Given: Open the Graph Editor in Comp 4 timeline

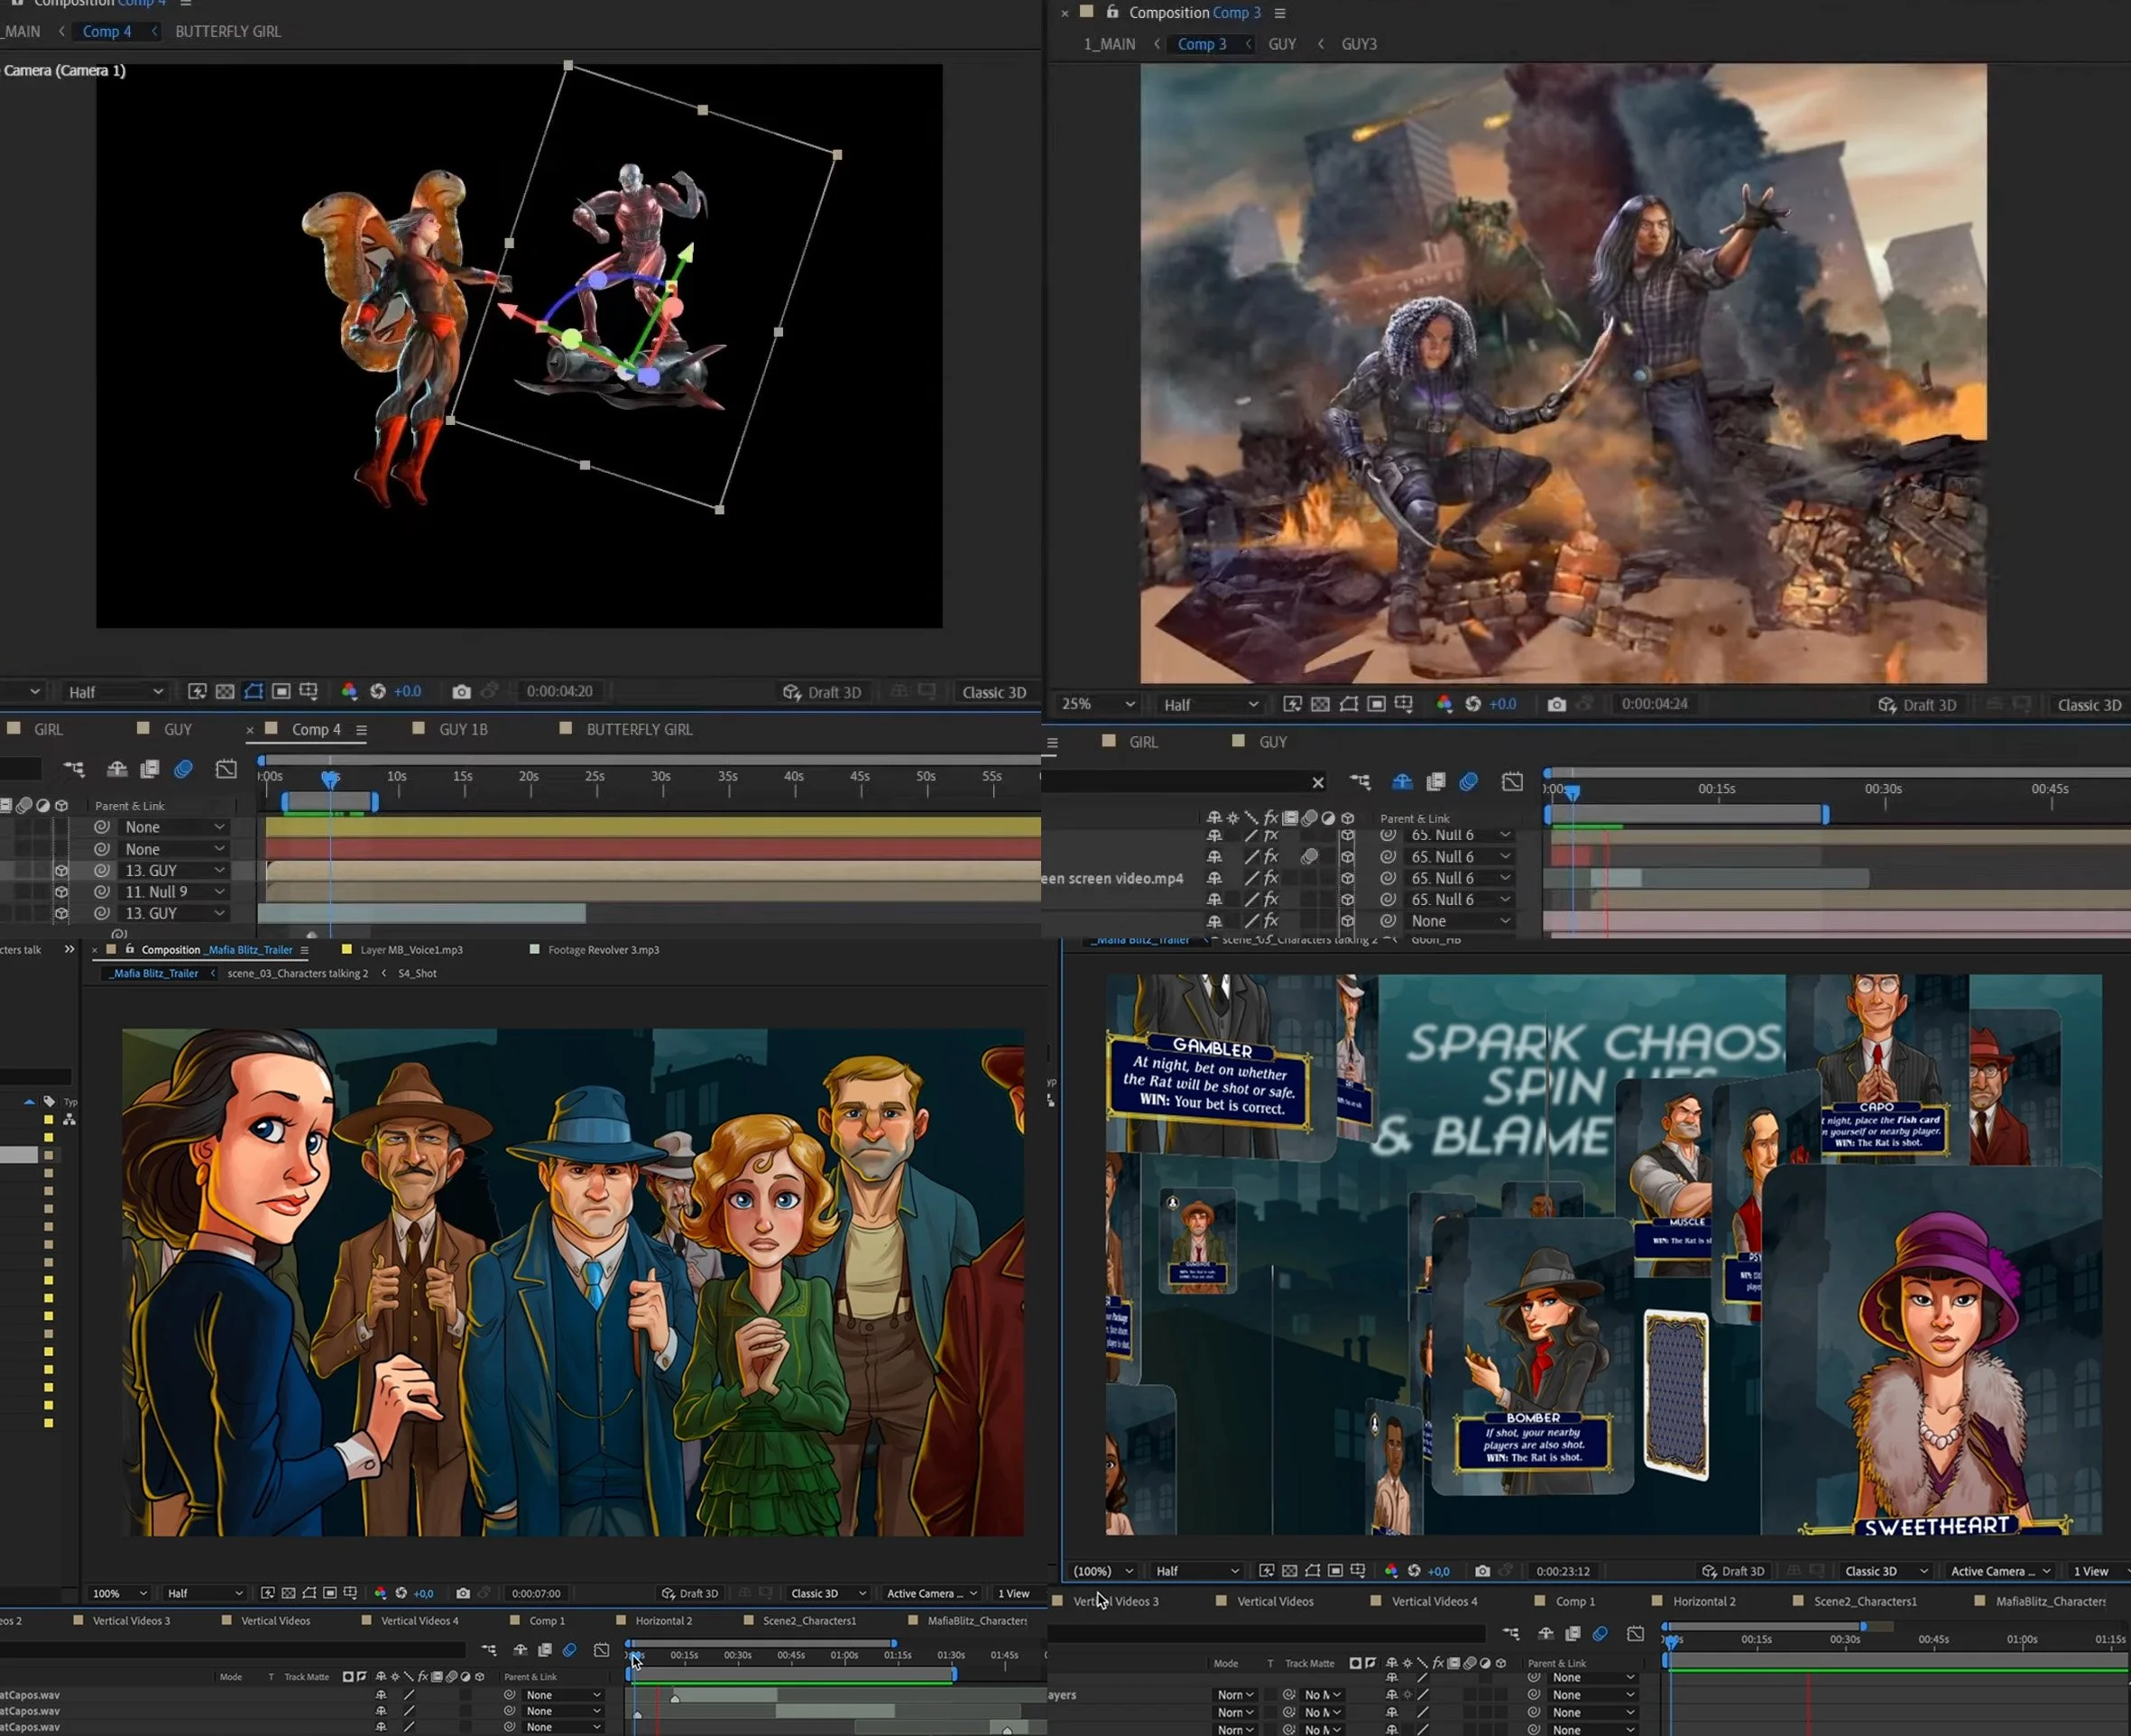Looking at the screenshot, I should (x=226, y=769).
